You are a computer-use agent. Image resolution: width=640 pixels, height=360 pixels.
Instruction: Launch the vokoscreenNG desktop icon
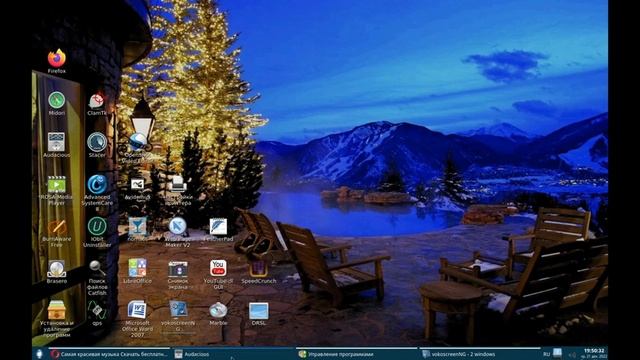coord(178,310)
